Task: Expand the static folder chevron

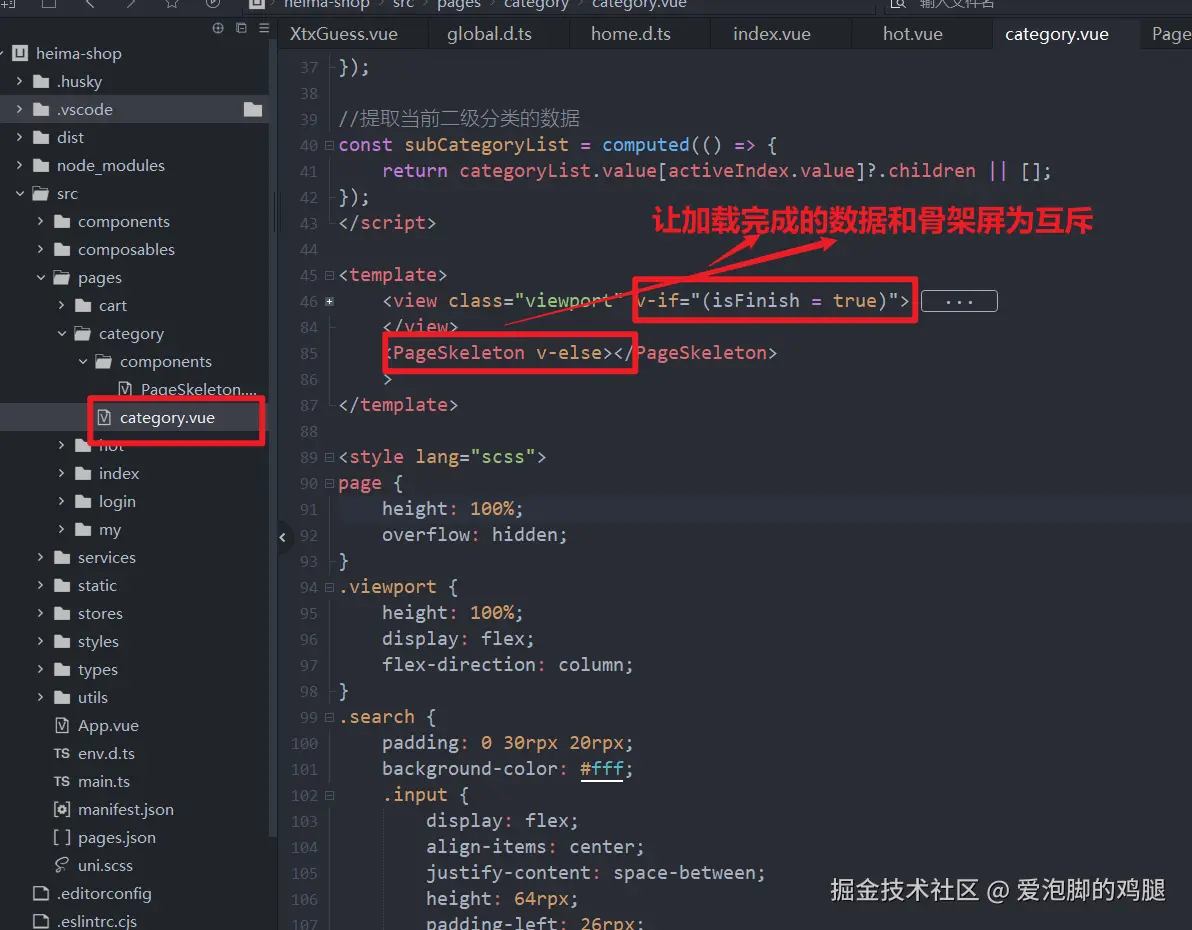Action: pyautogui.click(x=40, y=586)
